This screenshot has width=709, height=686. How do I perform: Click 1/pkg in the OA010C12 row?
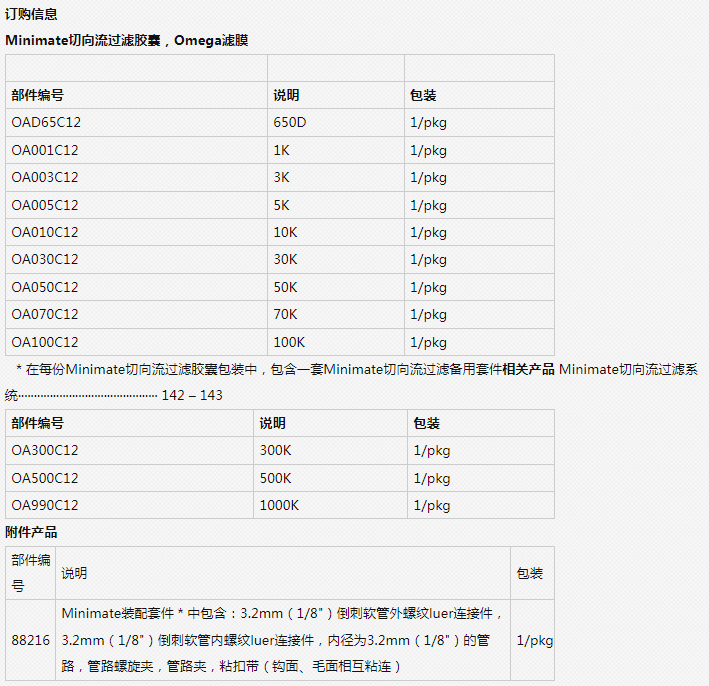pos(428,233)
